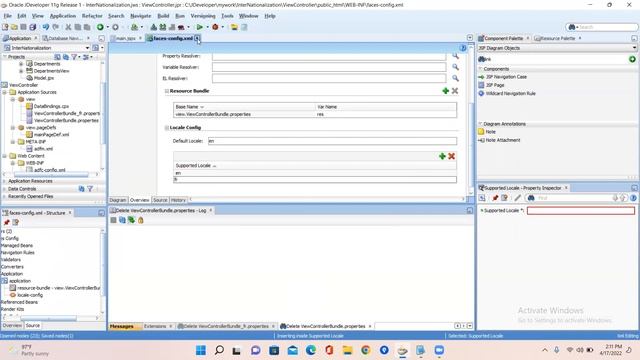Select mainPageDef.xml in the project tree
This screenshot has height=360, width=640.
click(51, 135)
